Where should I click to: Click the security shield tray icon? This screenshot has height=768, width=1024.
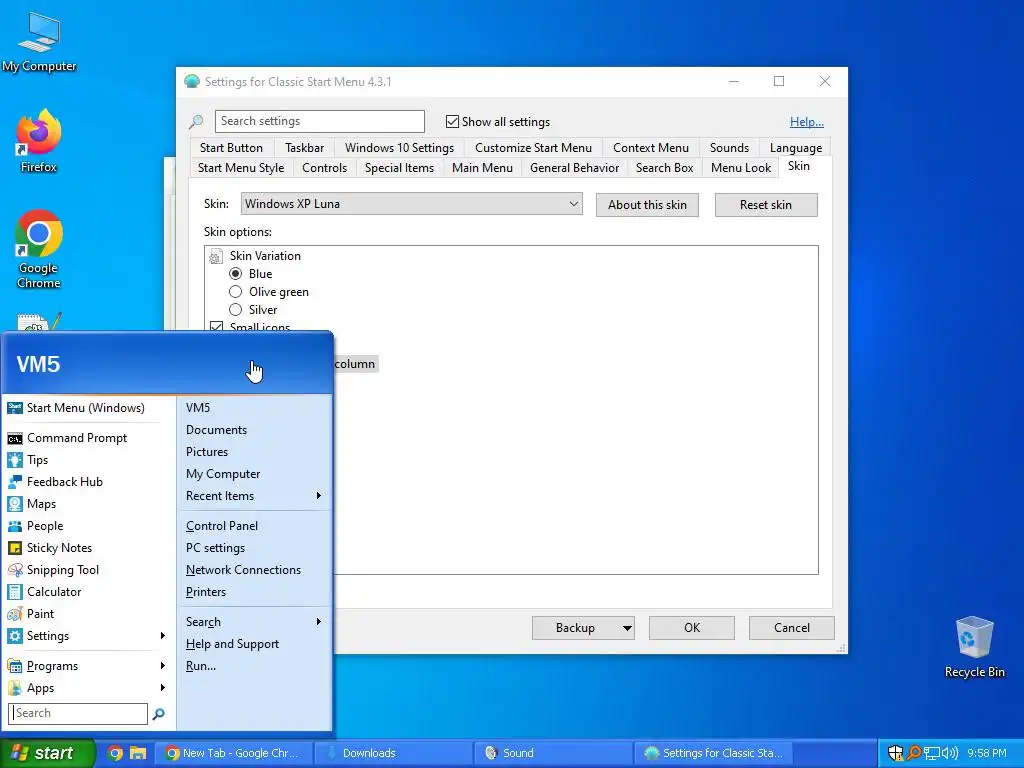point(896,753)
